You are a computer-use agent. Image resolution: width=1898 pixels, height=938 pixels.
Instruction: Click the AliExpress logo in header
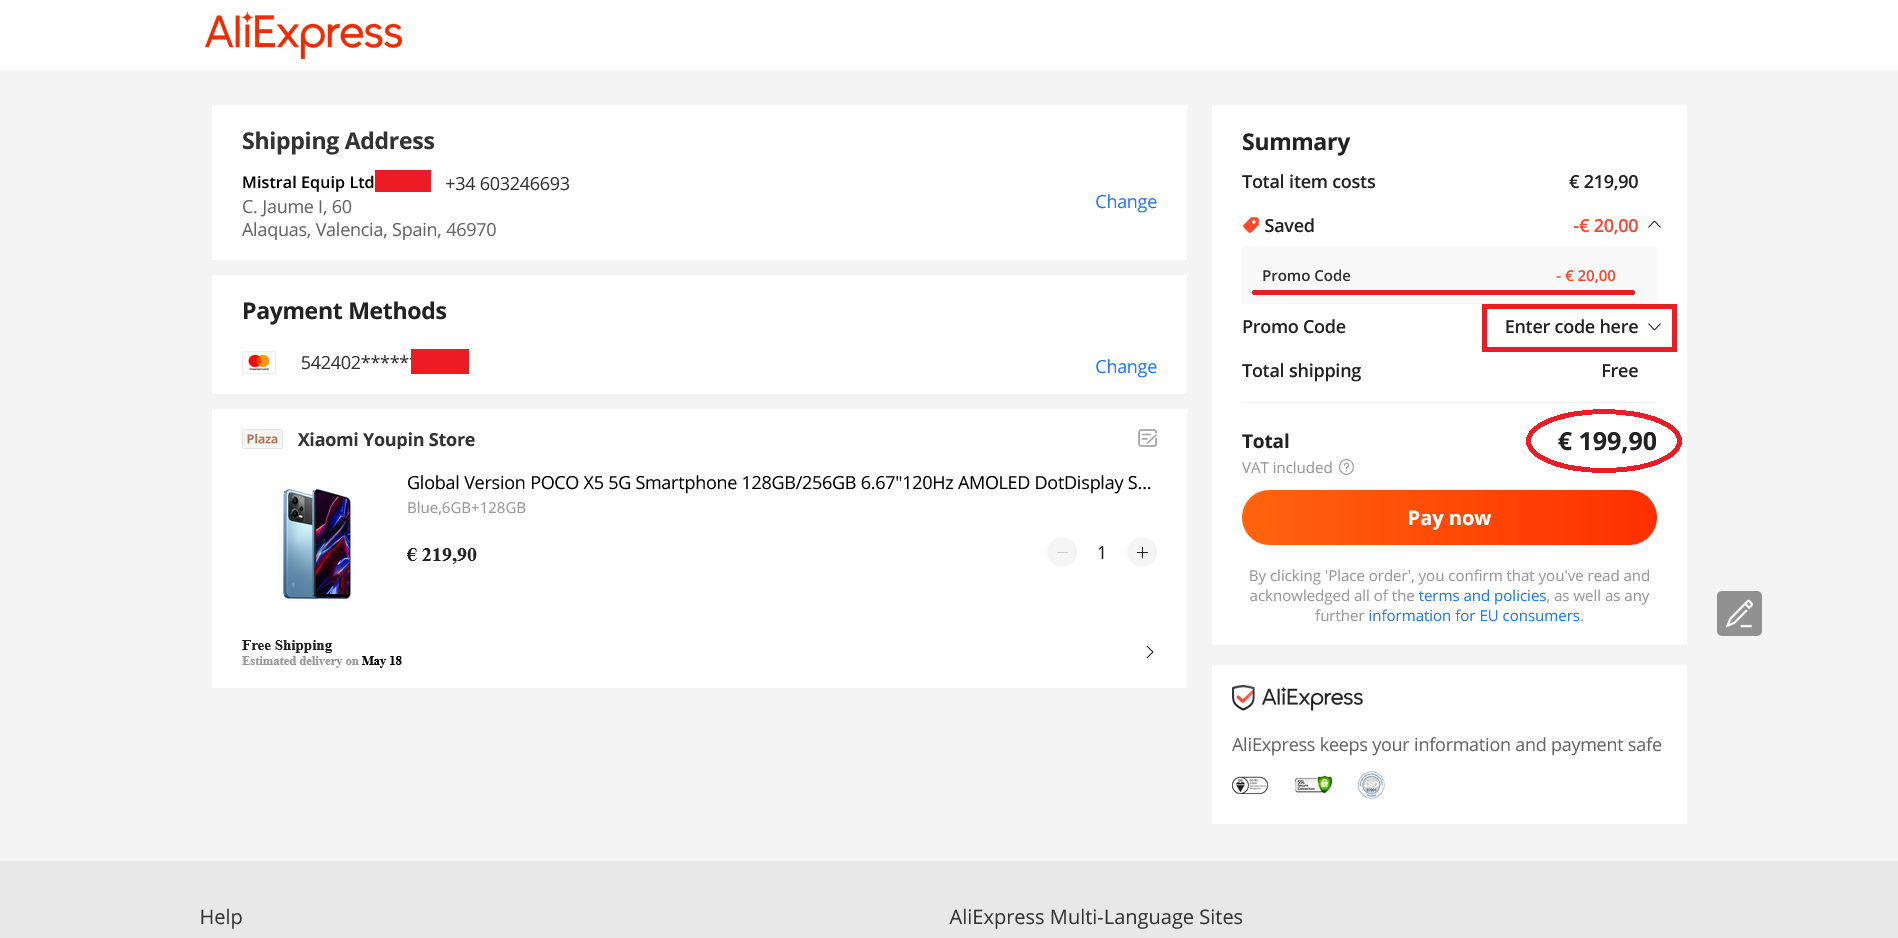[303, 34]
